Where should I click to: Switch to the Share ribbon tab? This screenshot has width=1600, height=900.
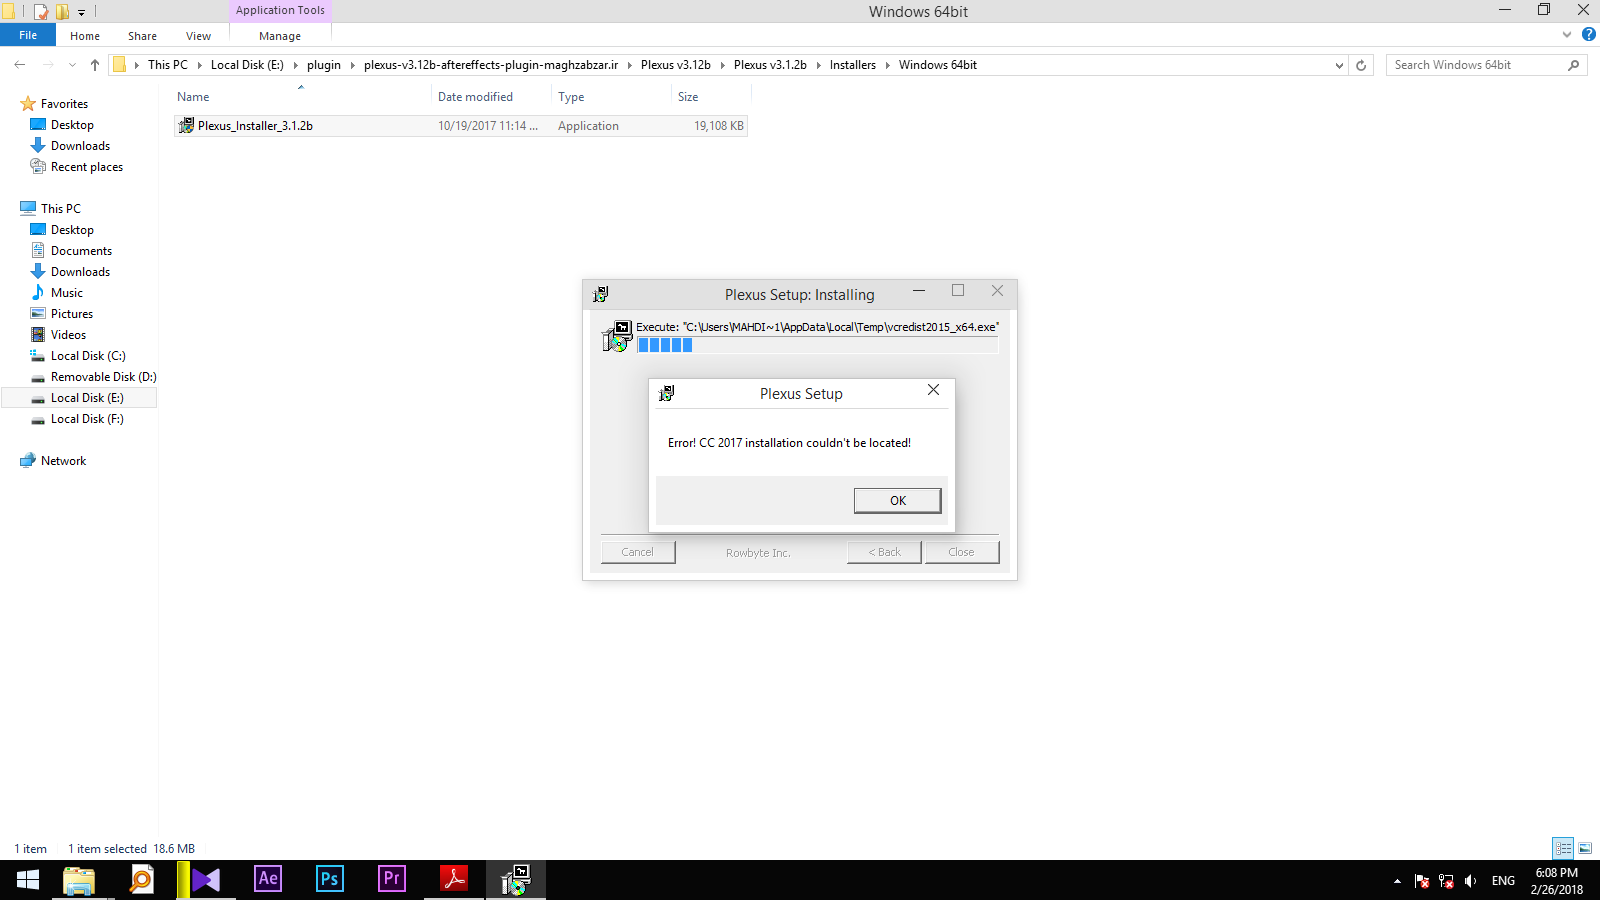pyautogui.click(x=142, y=36)
